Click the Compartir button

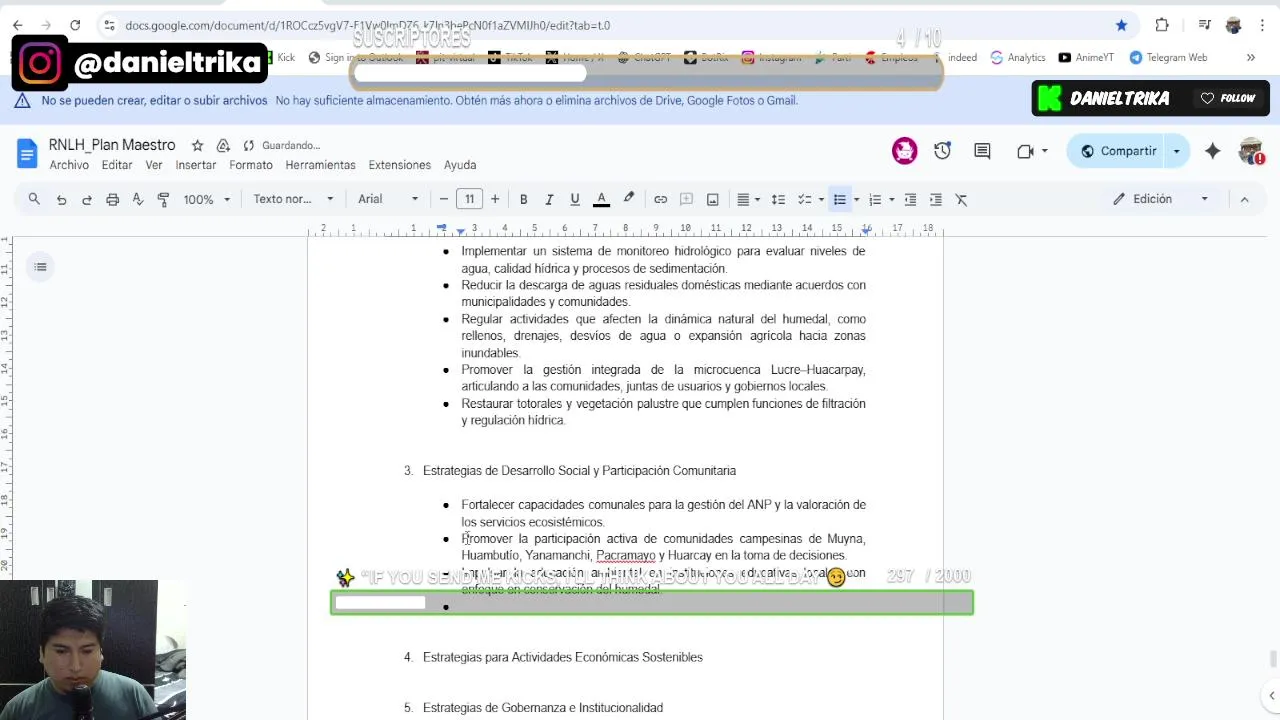pyautogui.click(x=1117, y=151)
